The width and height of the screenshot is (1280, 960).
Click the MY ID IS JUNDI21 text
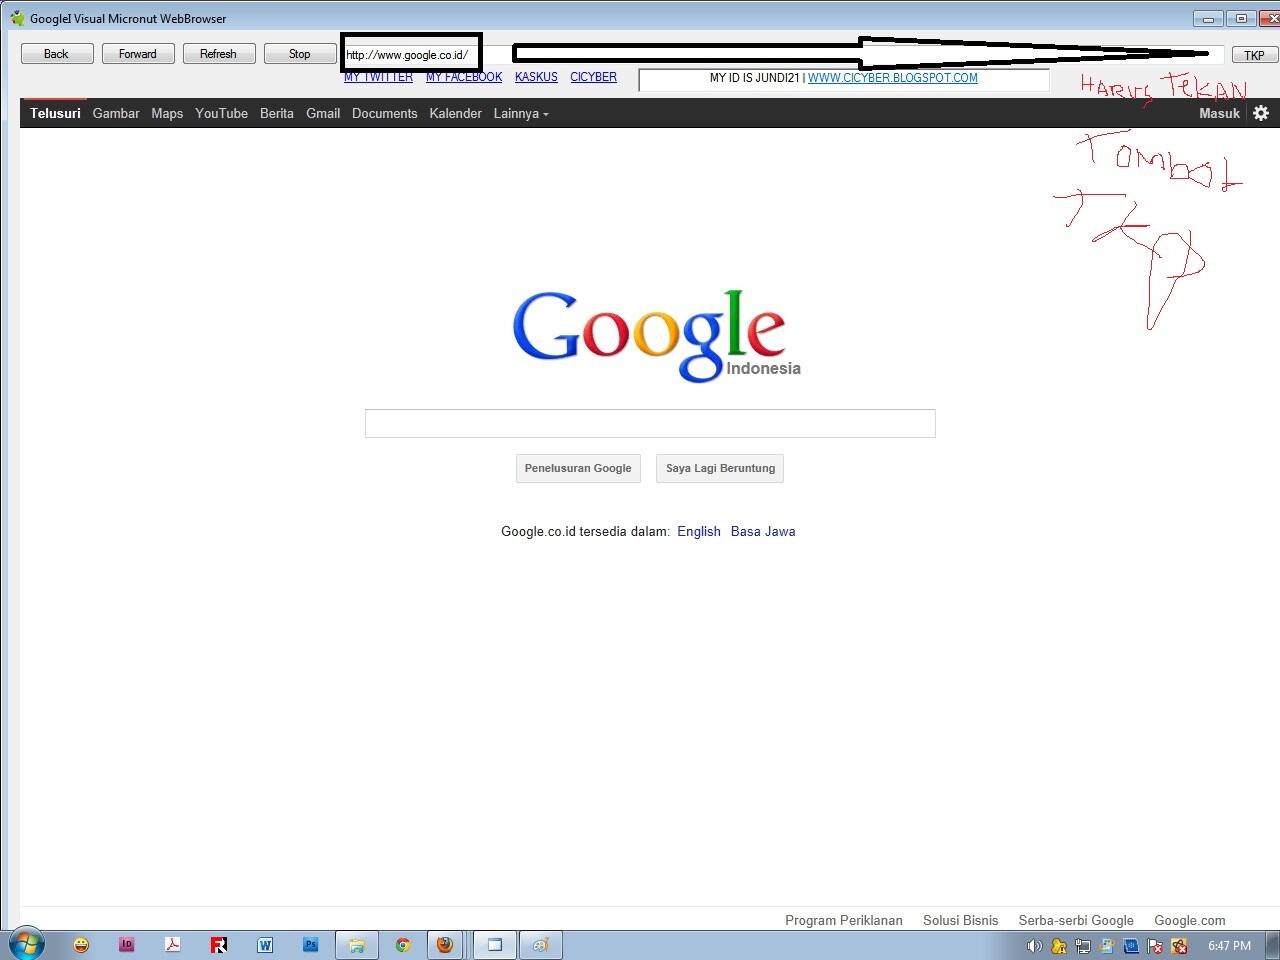pos(754,78)
